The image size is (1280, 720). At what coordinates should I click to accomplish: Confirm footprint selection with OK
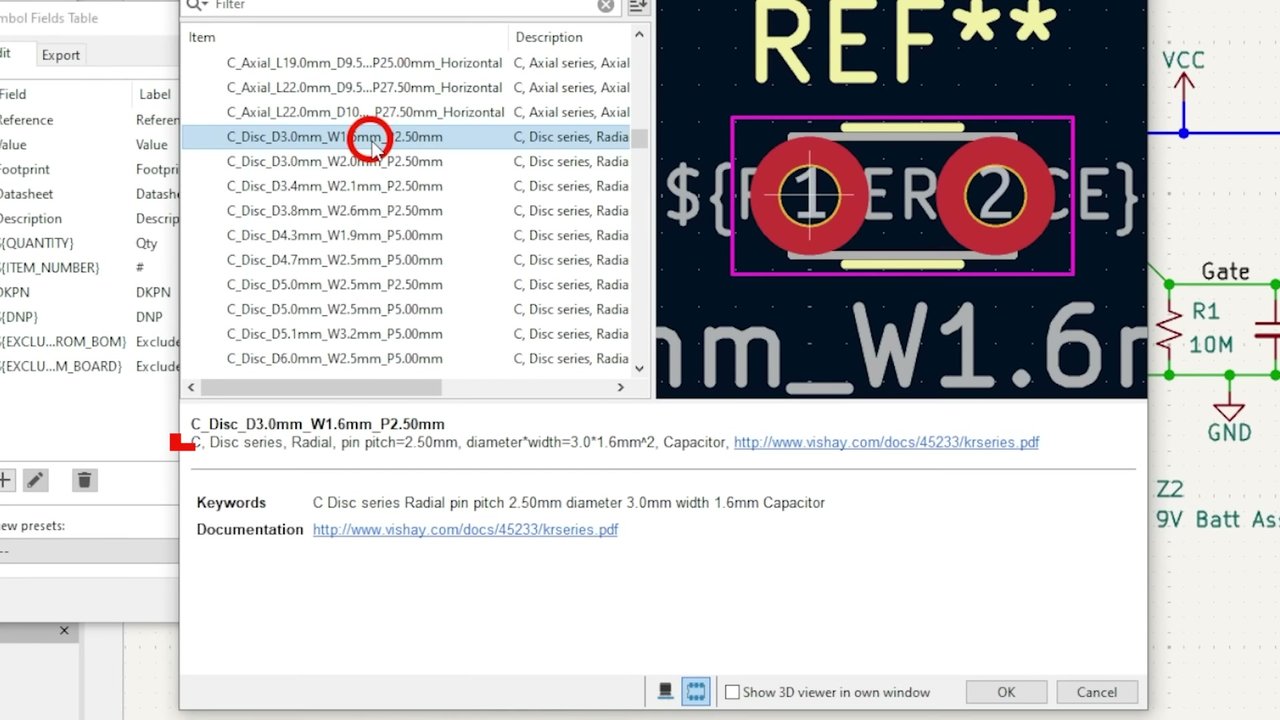[1006, 692]
